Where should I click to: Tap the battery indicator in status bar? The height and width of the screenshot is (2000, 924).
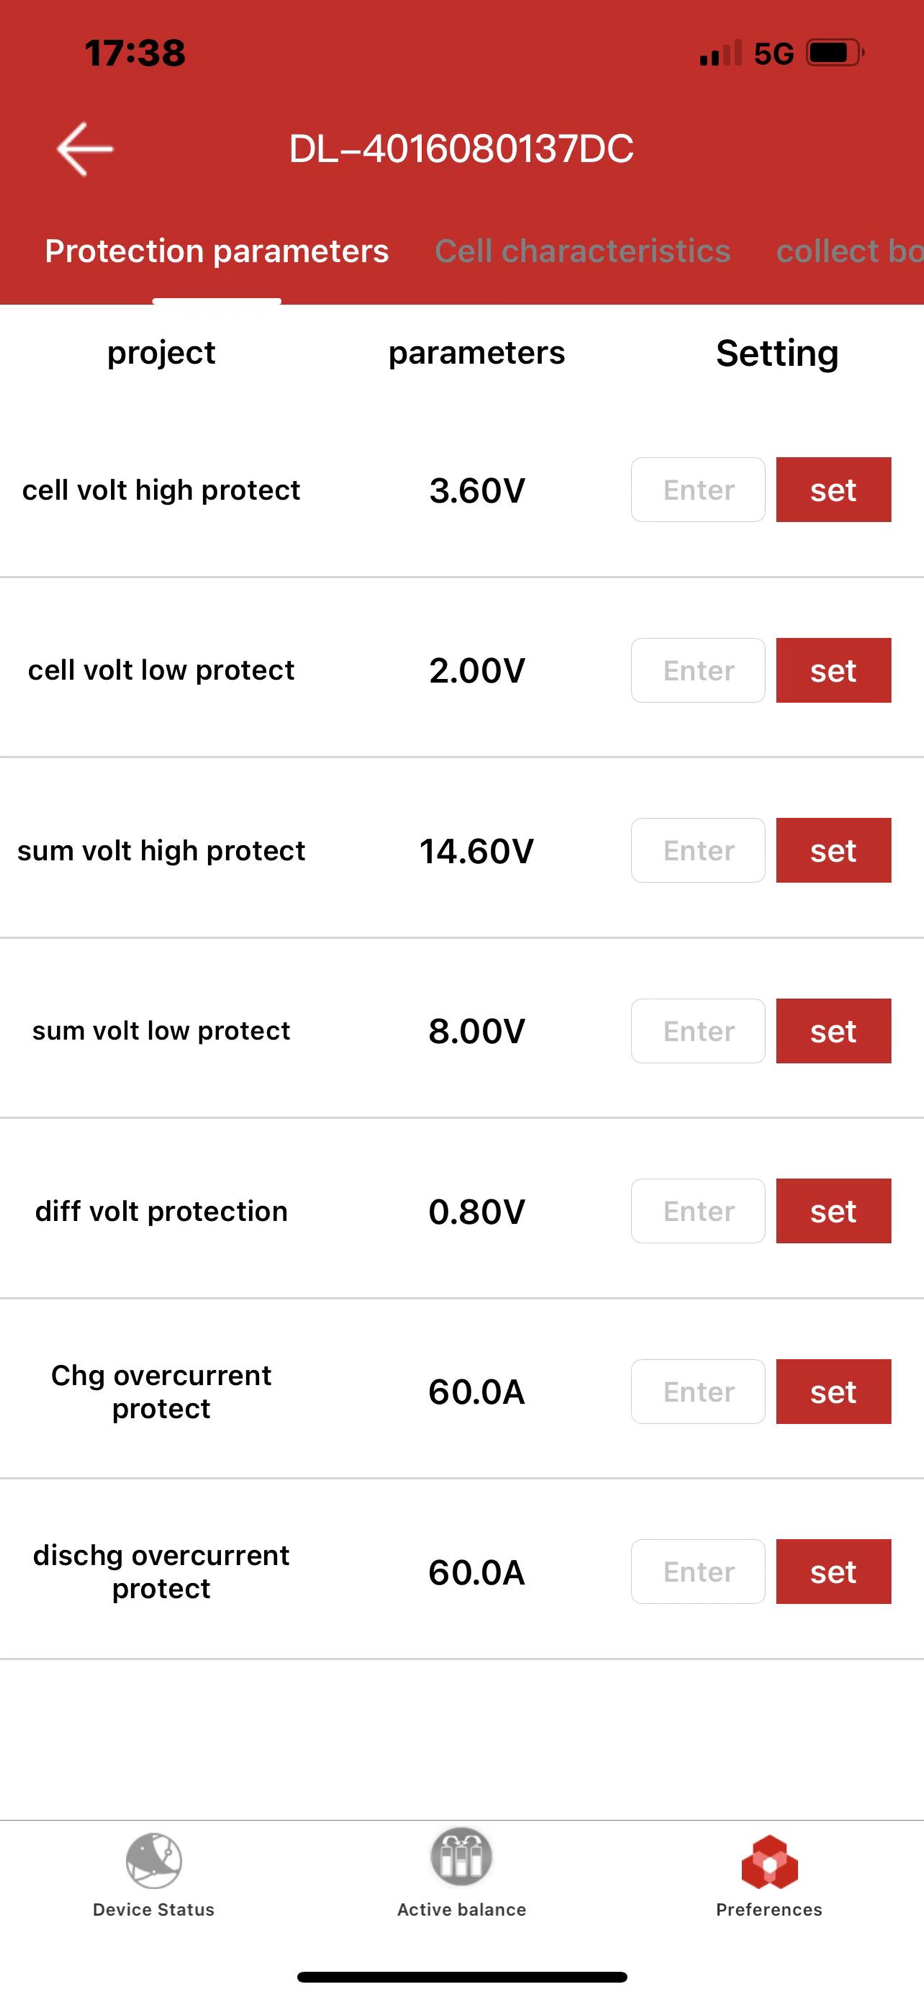(x=836, y=53)
